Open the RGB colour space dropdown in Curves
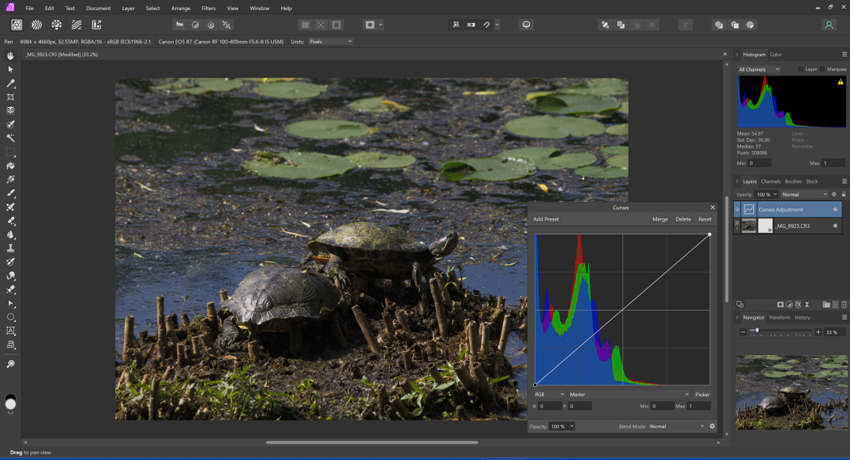850x460 pixels. coord(550,394)
